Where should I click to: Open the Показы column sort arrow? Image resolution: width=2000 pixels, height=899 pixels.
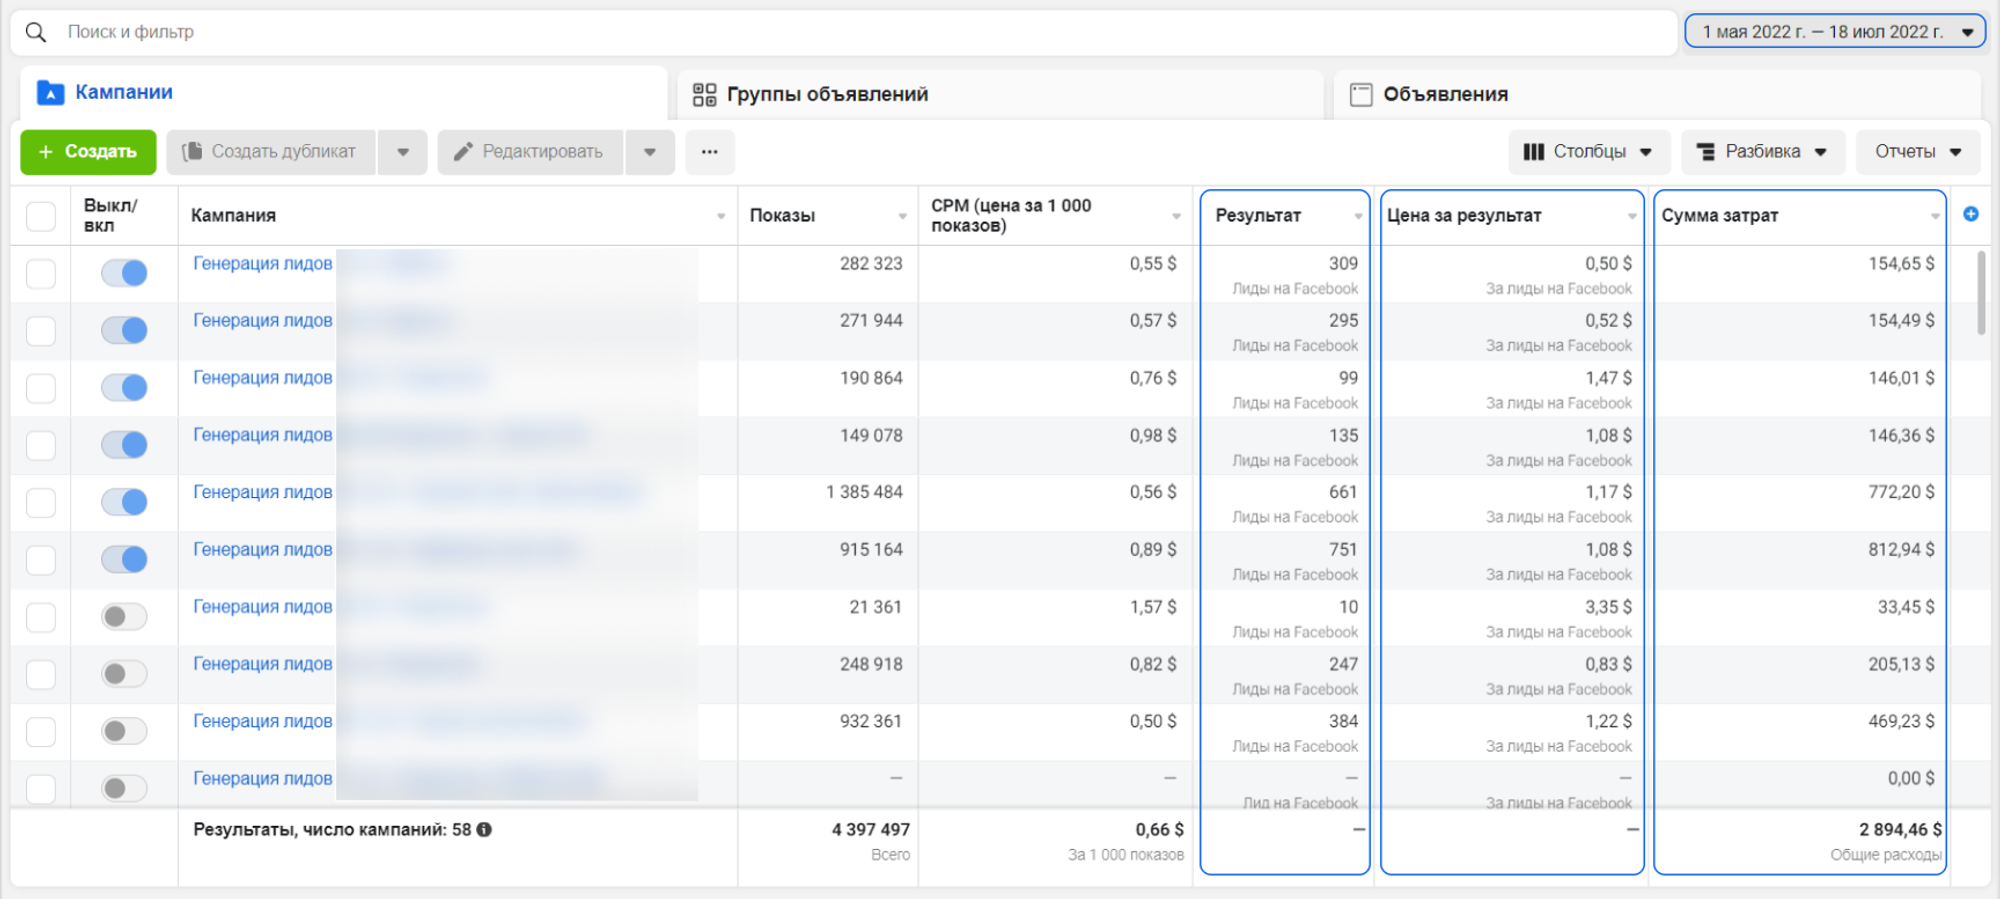pyautogui.click(x=902, y=216)
